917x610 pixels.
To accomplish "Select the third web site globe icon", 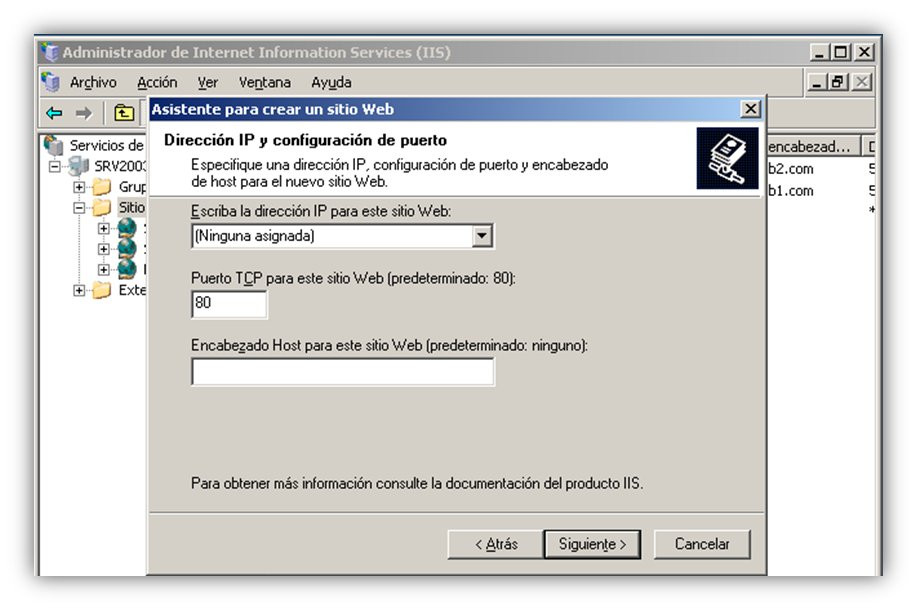I will pyautogui.click(x=127, y=269).
